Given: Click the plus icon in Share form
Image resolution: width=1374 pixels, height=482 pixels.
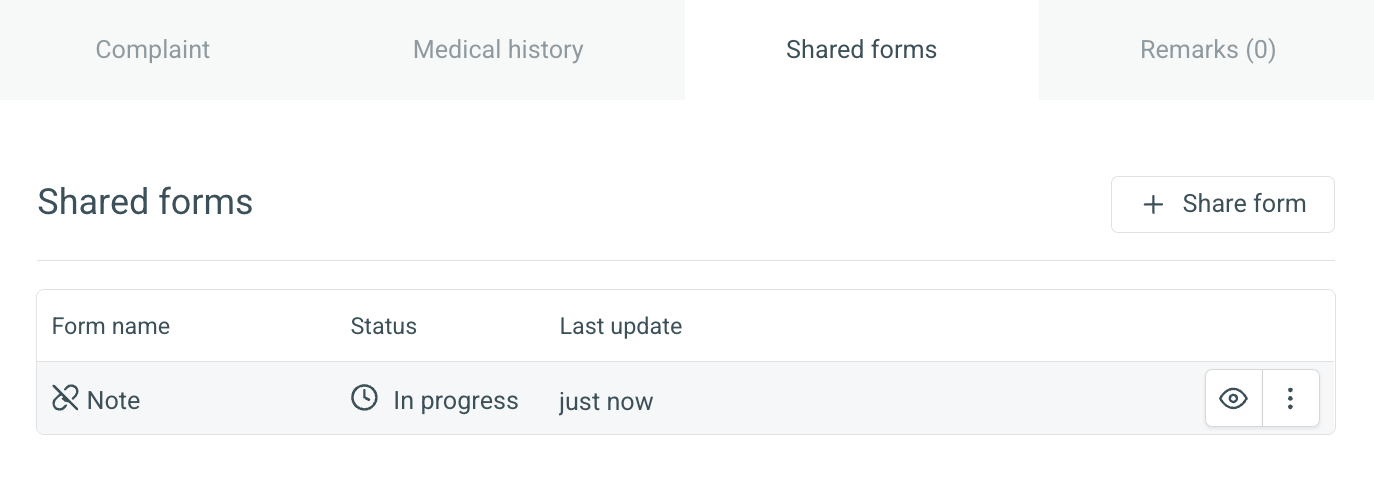Looking at the screenshot, I should tap(1153, 205).
